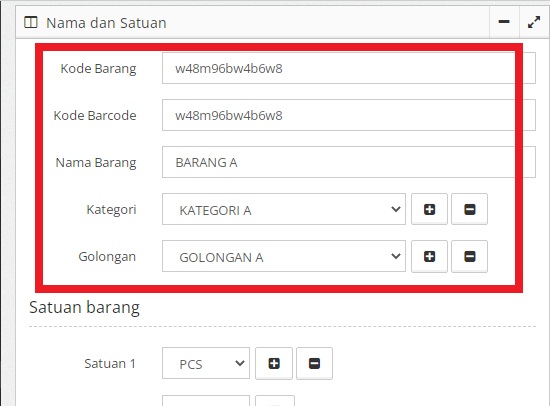
Task: Remove the Golongan using its minus icon
Action: 469,257
